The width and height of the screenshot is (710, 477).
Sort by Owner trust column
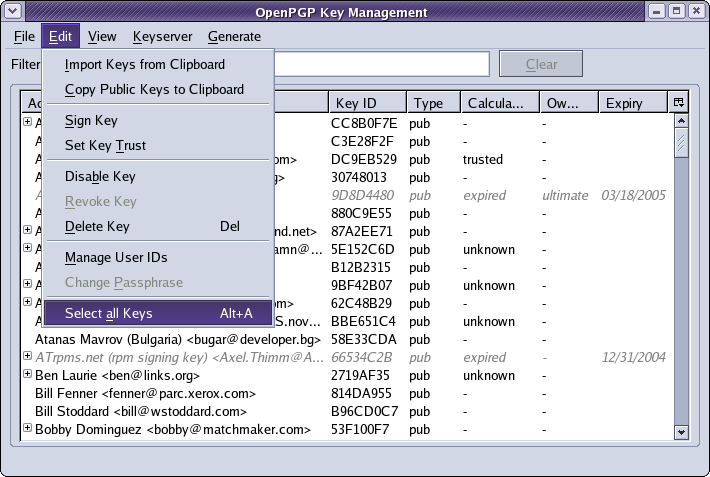[x=569, y=103]
